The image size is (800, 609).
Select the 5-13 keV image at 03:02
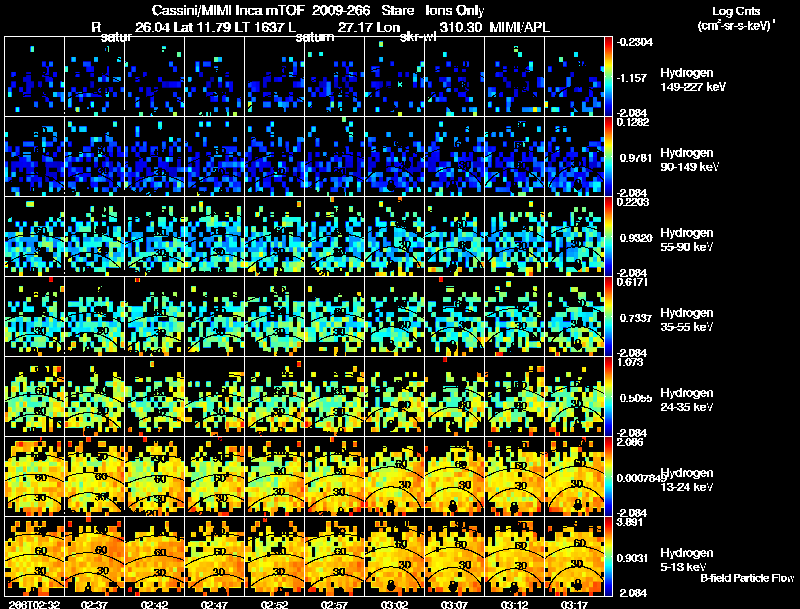(394, 557)
